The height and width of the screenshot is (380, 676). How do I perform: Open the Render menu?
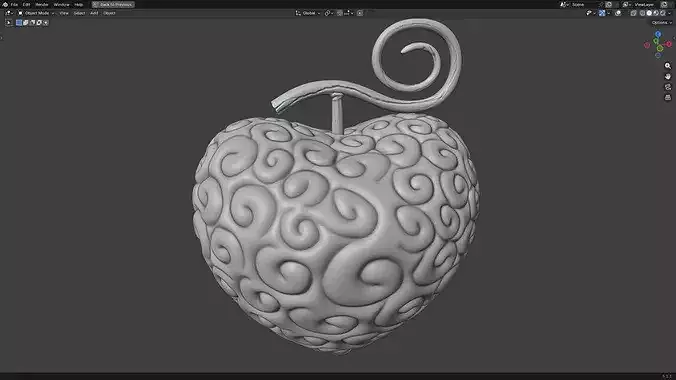pyautogui.click(x=41, y=4)
